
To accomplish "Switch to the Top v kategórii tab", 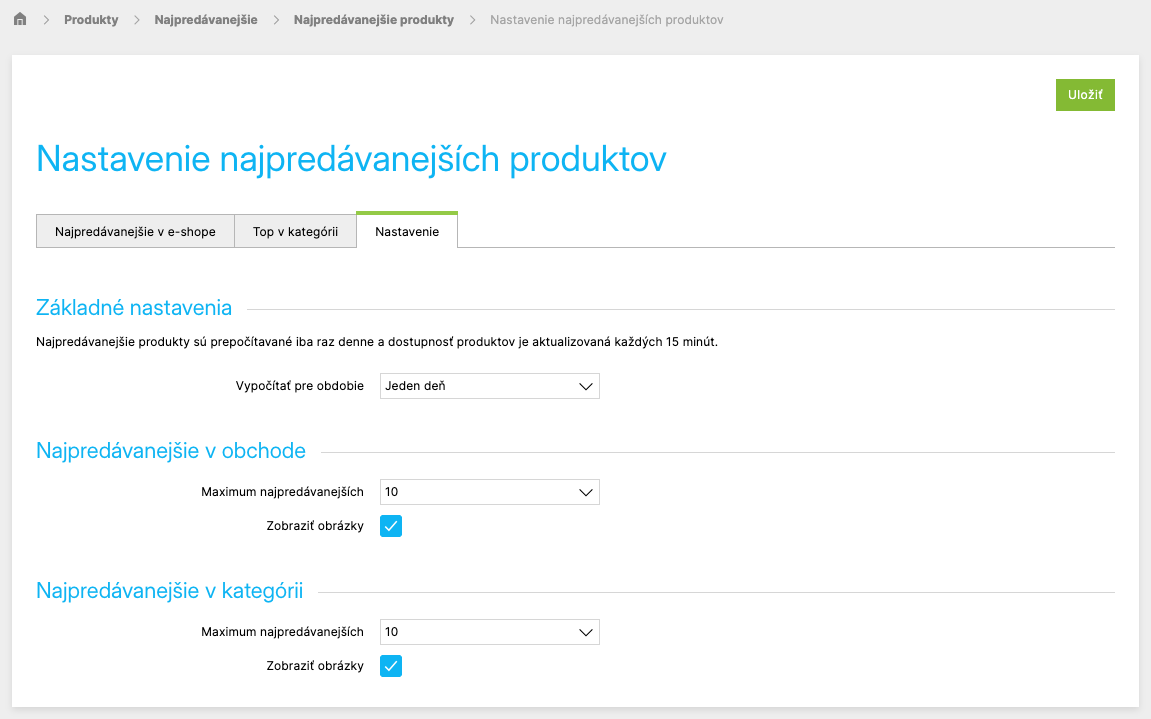I will tap(295, 231).
